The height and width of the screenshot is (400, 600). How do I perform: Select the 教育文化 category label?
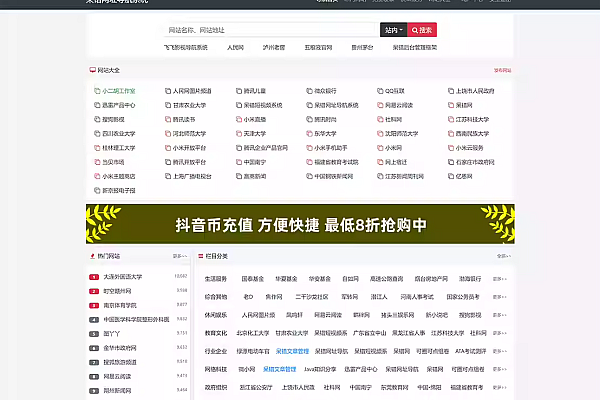click(216, 333)
